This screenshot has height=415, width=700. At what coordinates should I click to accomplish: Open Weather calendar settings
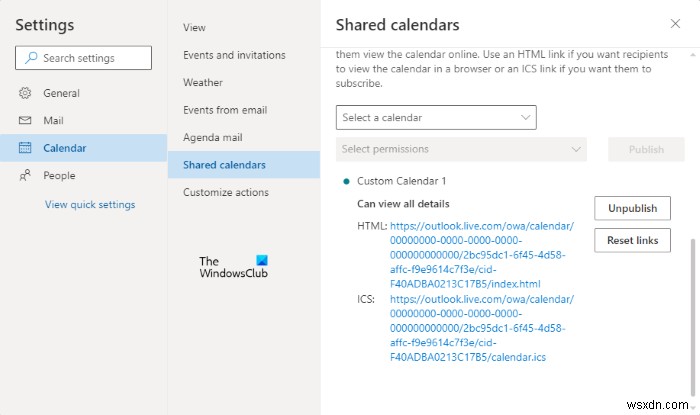(x=203, y=83)
